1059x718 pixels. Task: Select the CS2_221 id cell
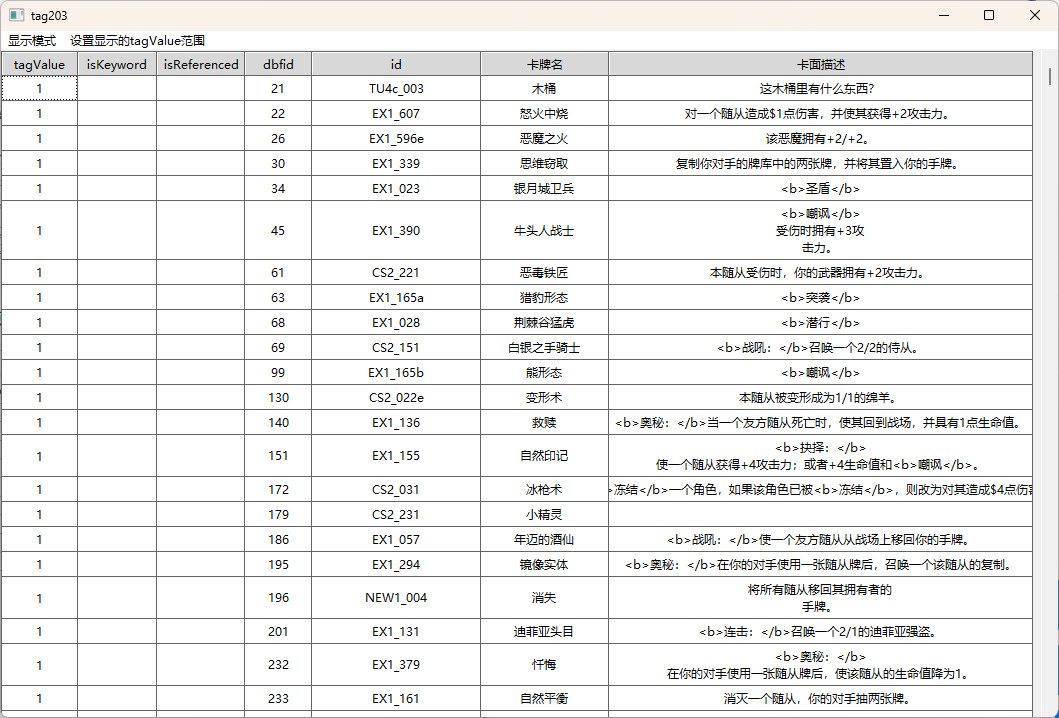click(x=396, y=272)
